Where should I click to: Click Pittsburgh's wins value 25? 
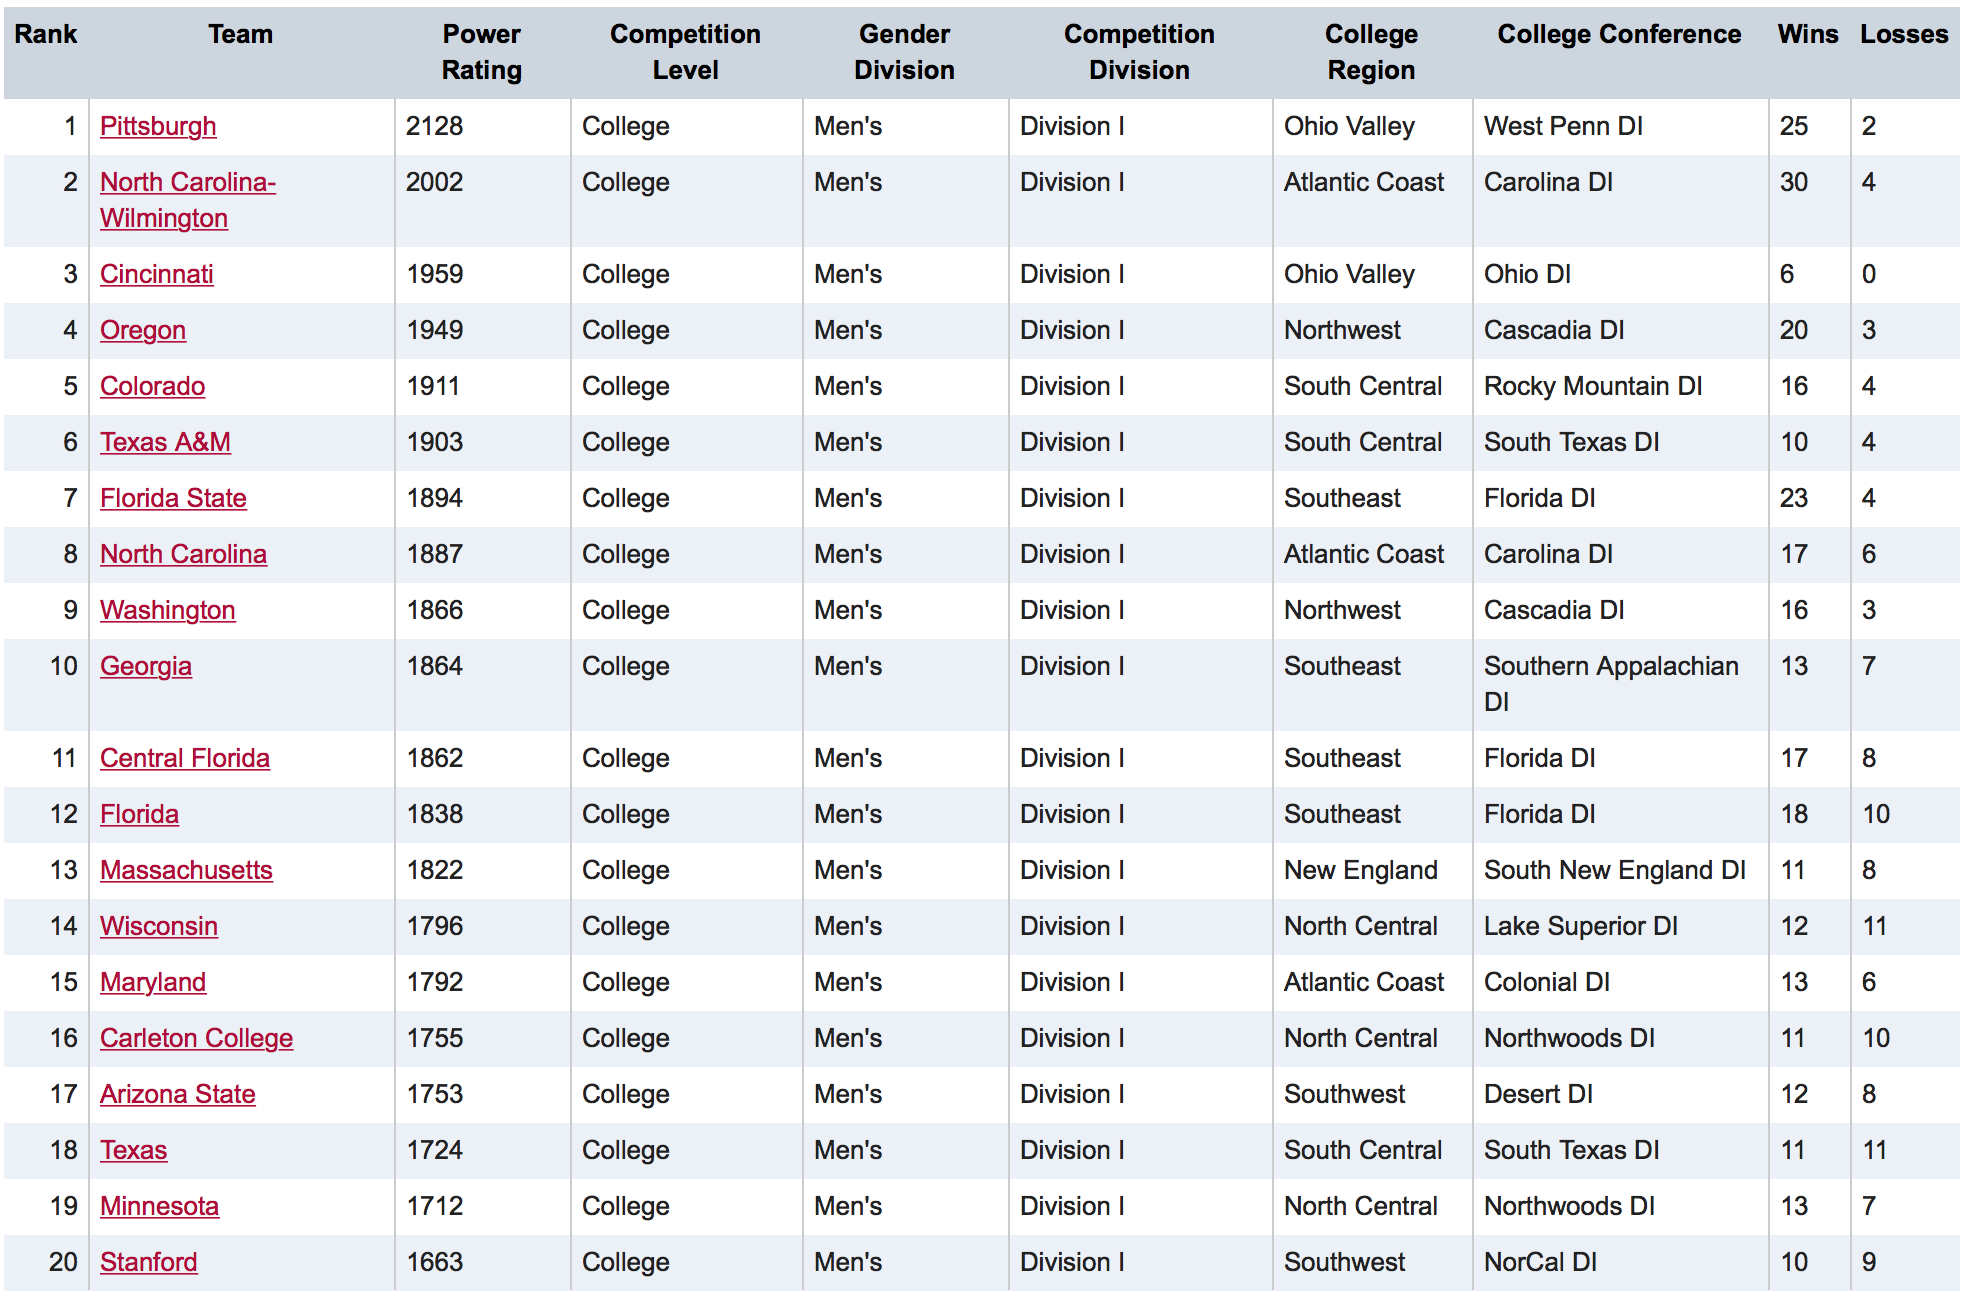click(1794, 126)
